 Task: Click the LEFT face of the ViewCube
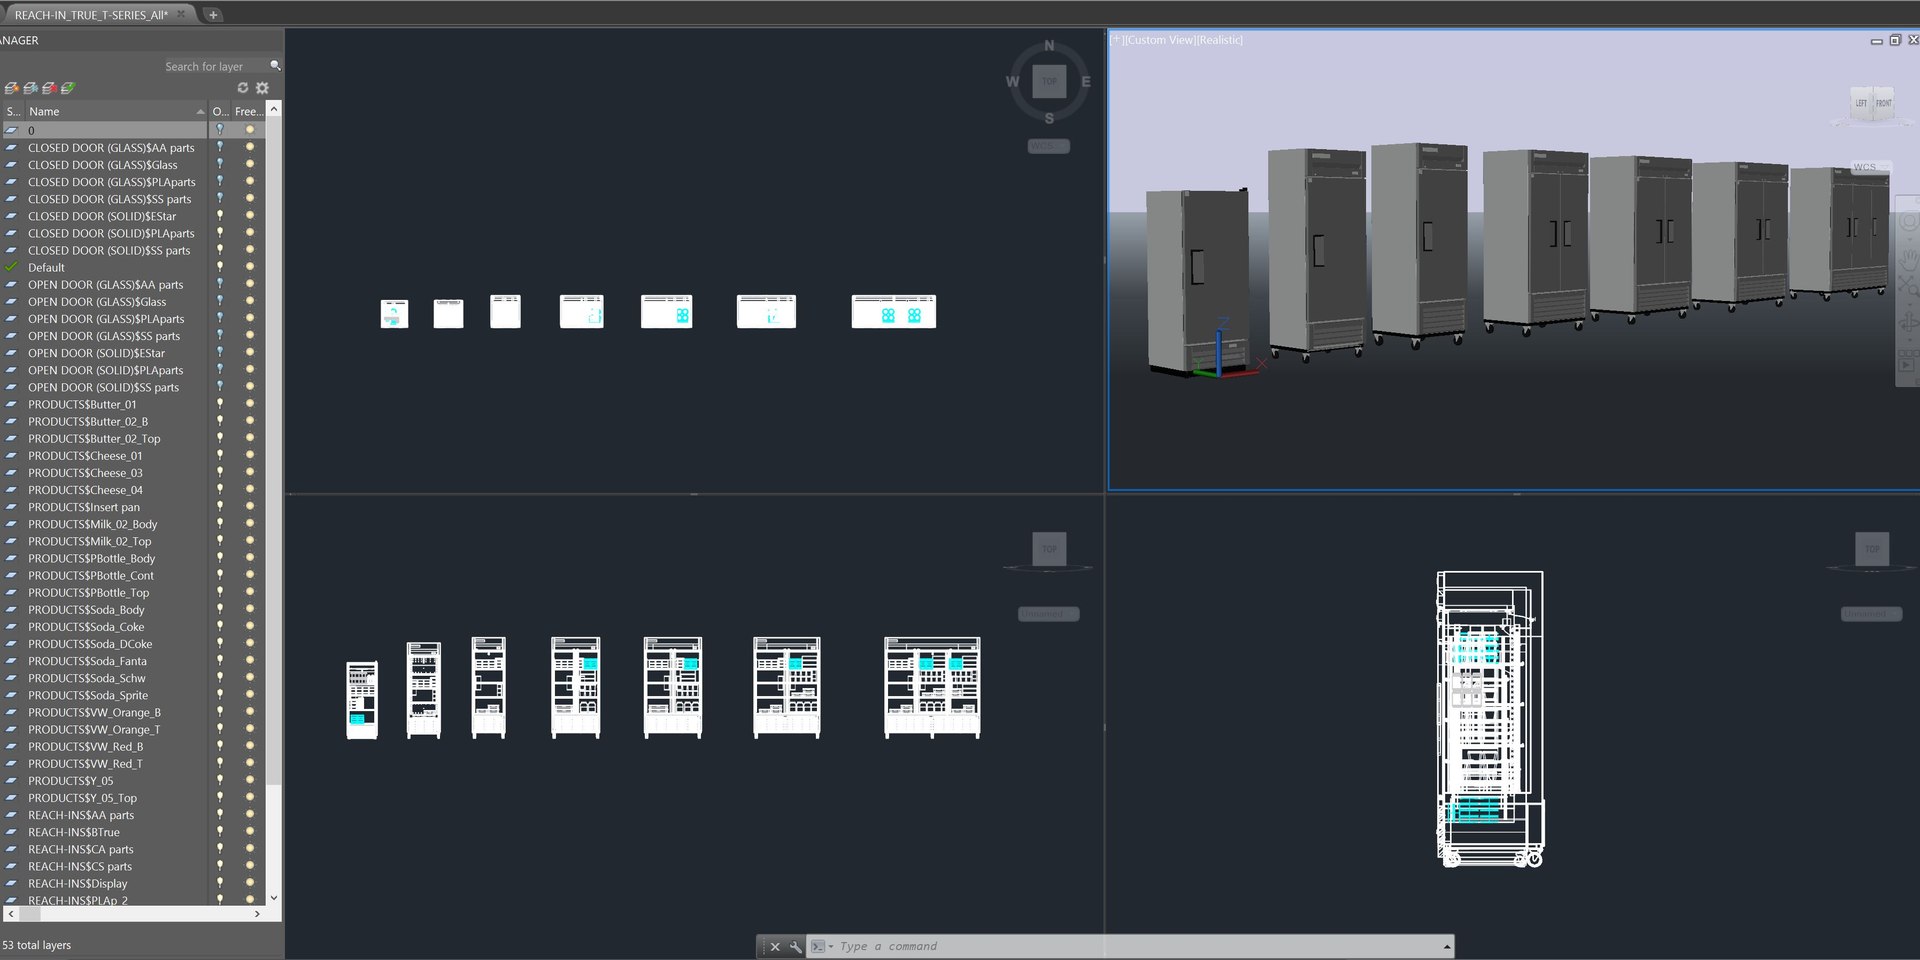coord(1861,103)
